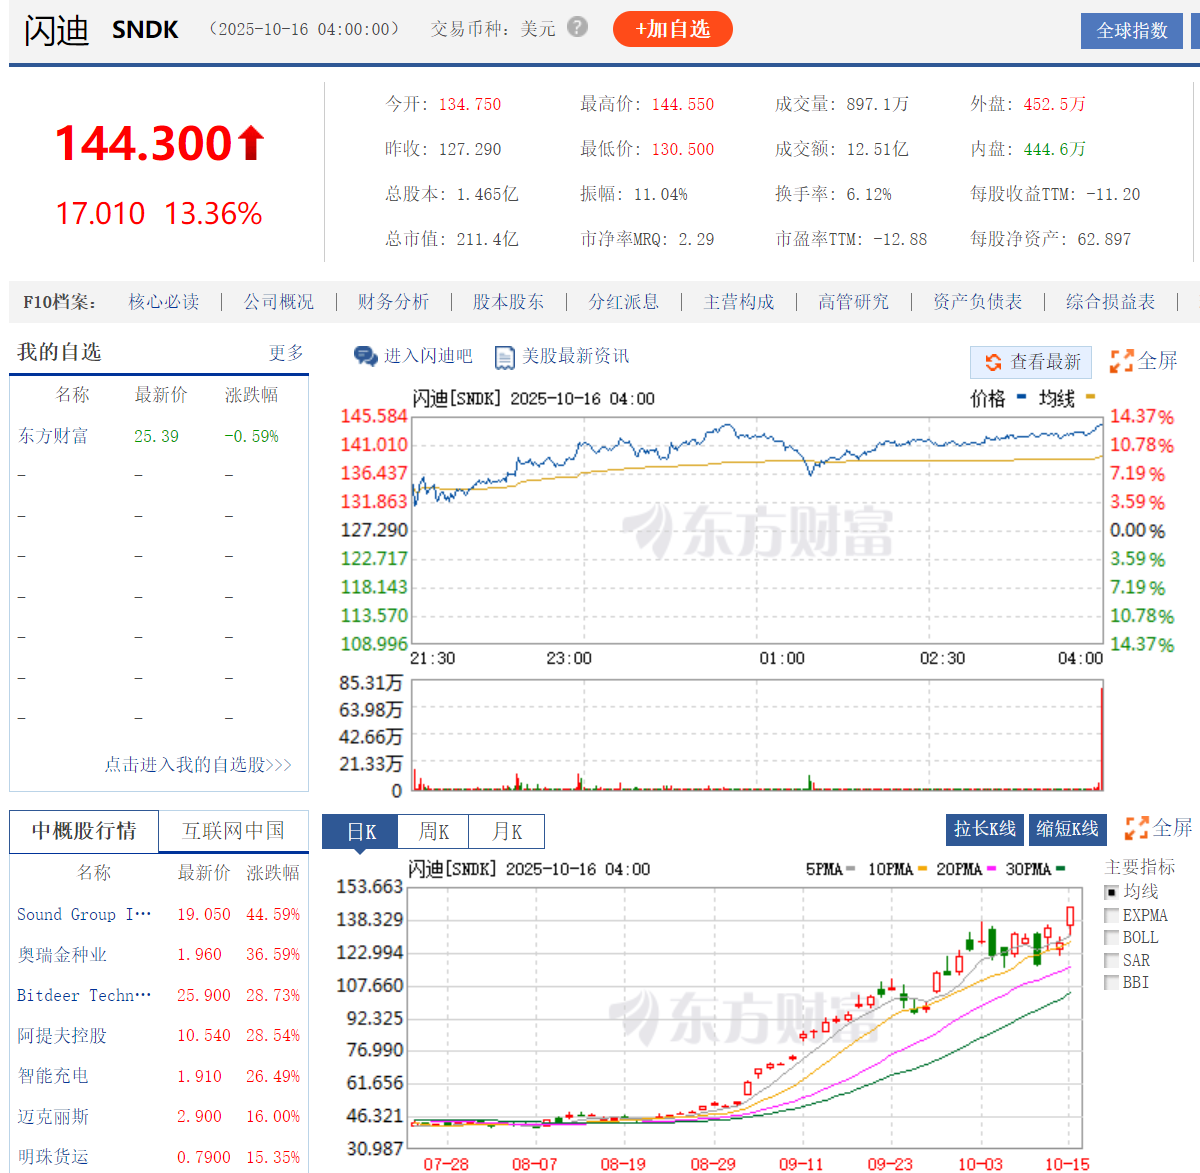Click the volume spike bar at 04:00

pos(1102,738)
